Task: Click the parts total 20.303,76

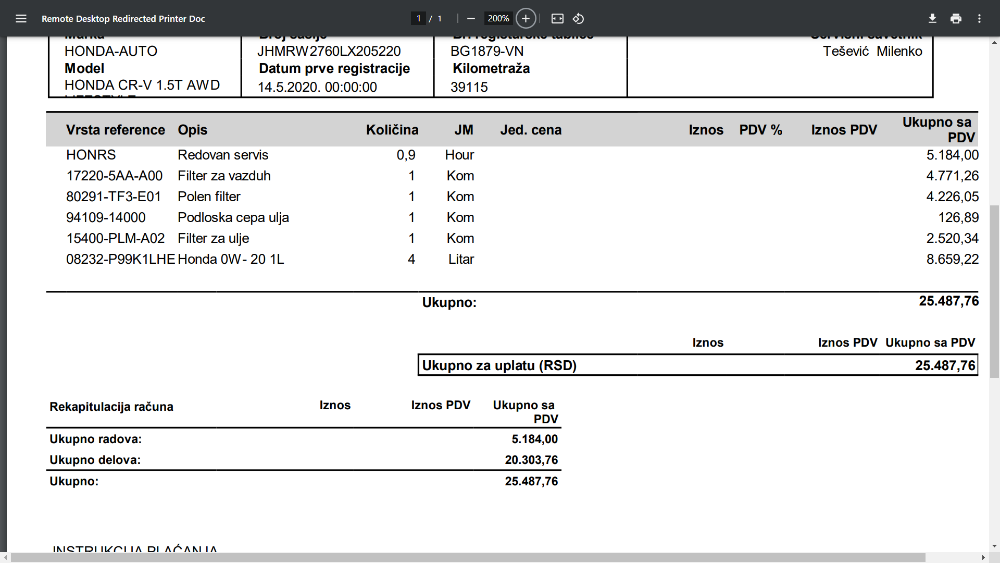Action: point(531,460)
